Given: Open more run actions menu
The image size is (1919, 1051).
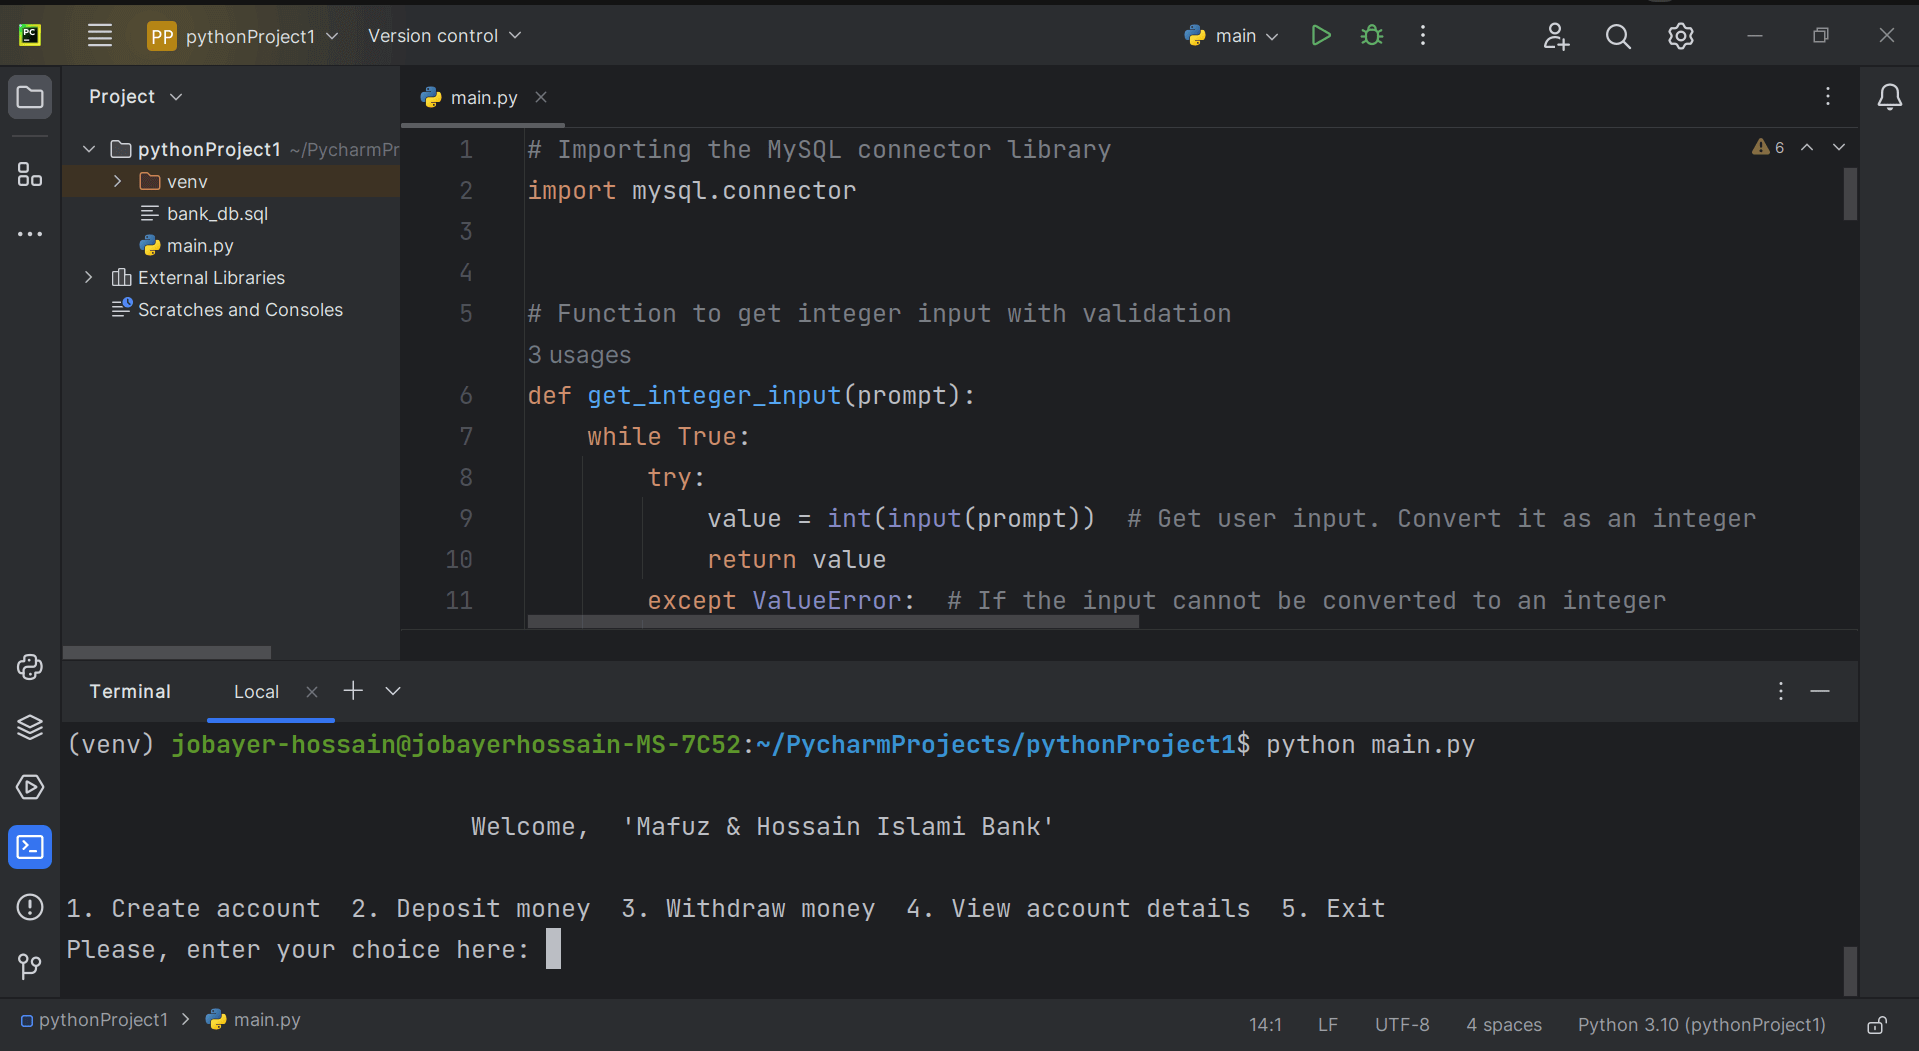Looking at the screenshot, I should point(1422,36).
